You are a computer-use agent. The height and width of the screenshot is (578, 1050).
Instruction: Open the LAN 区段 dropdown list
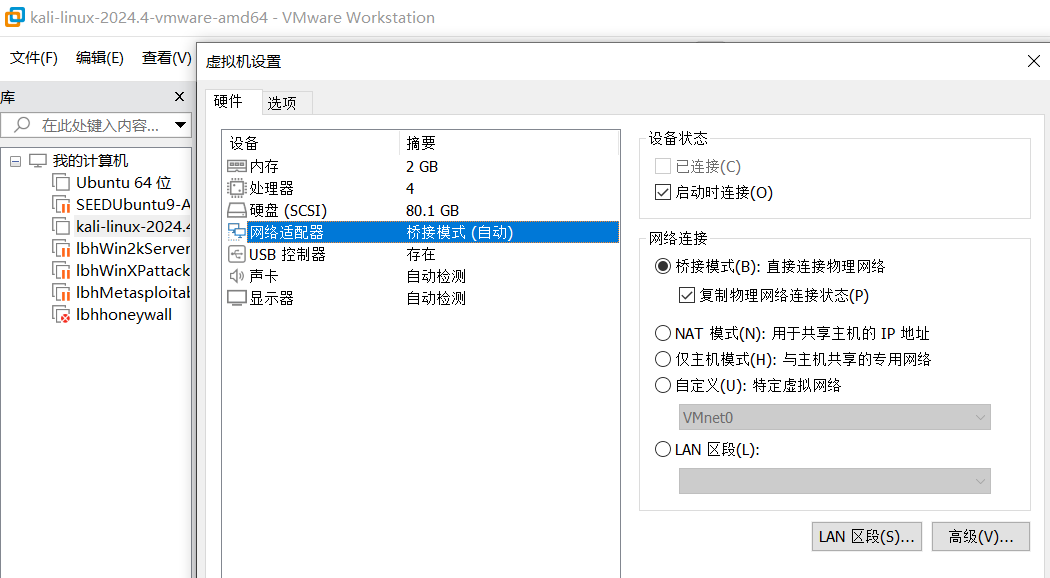834,481
